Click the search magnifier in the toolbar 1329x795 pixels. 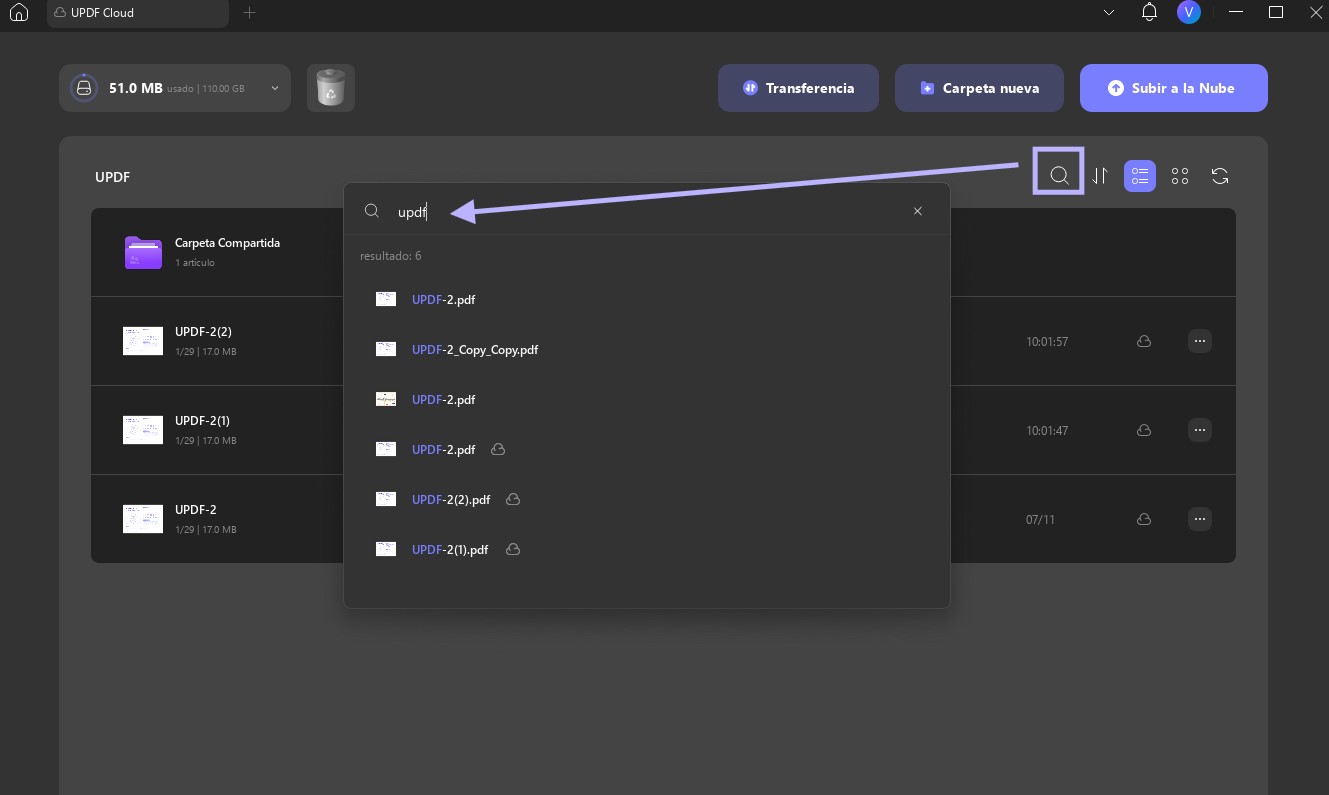[x=1059, y=176]
